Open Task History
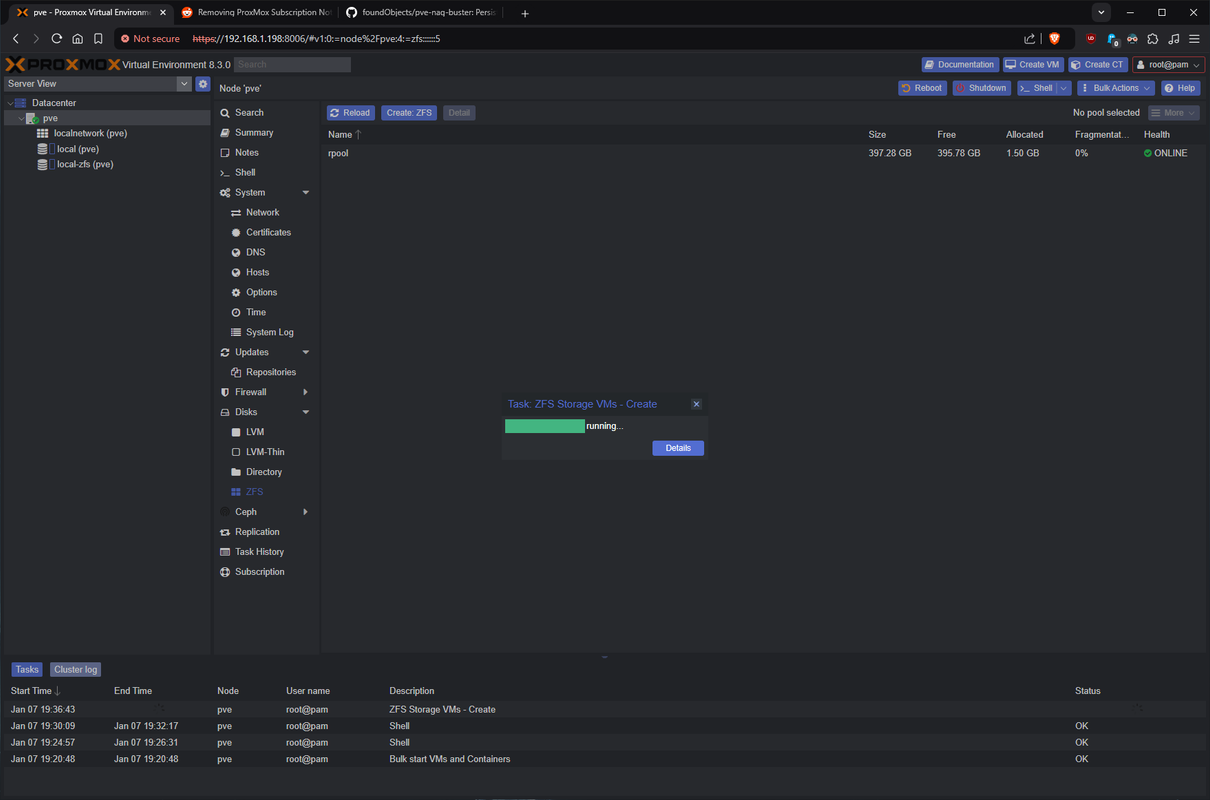 [x=259, y=552]
